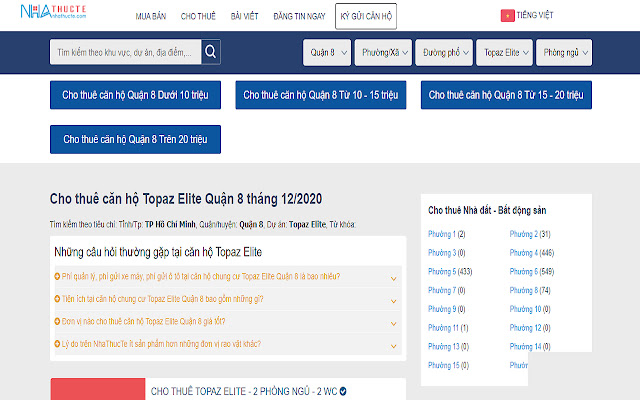640x400 pixels.
Task: Click 'Những câu hỏi thường gặp tại căn hộ Topaz Elite'
Action: point(158,252)
